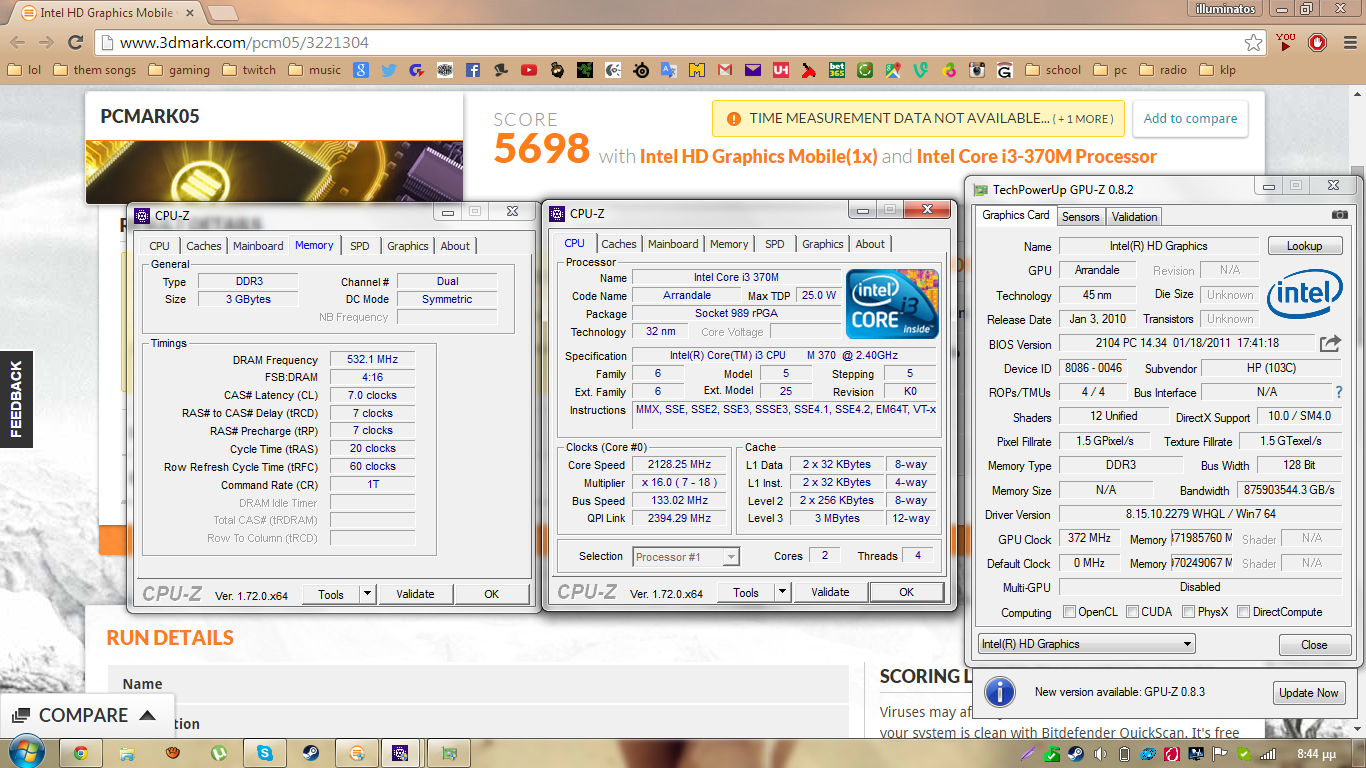Open the Gmail bookmark icon
The image size is (1366, 768).
pos(725,70)
